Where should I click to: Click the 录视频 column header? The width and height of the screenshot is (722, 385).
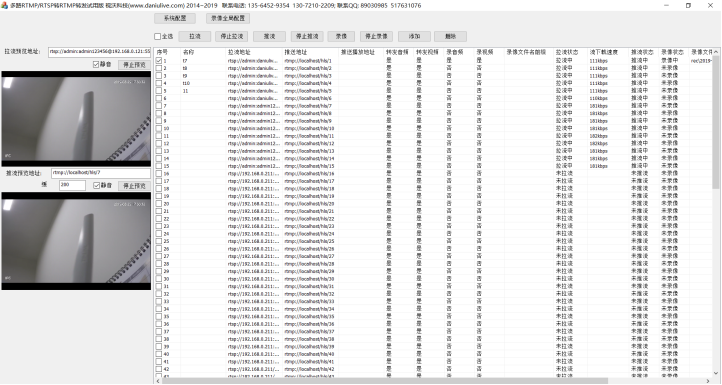coord(489,52)
